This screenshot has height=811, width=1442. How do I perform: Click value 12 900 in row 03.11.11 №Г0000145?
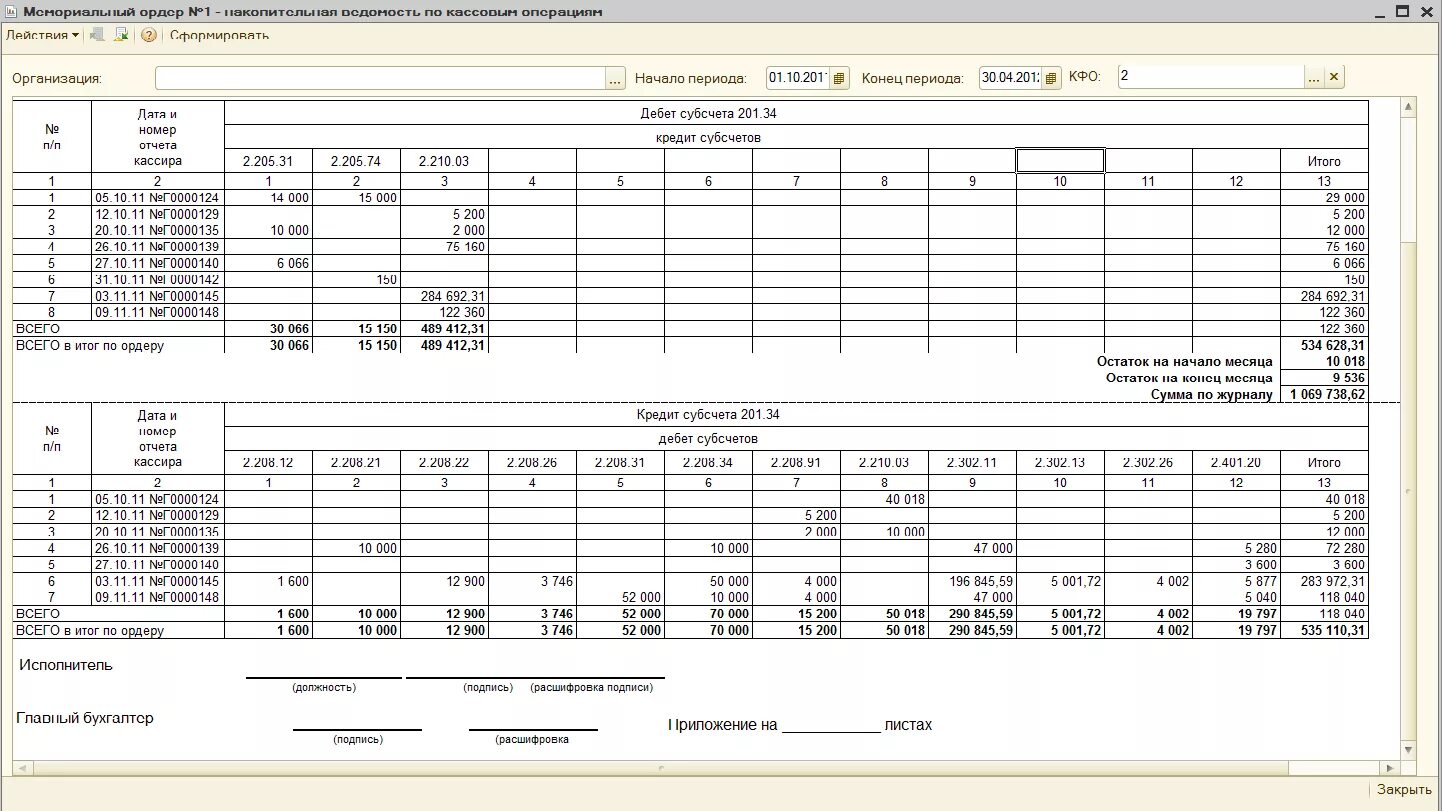[465, 581]
